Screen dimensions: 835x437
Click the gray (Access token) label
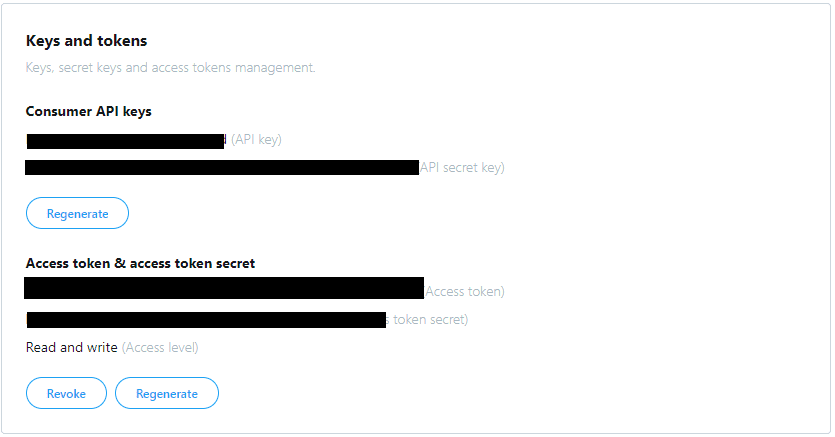(x=464, y=292)
